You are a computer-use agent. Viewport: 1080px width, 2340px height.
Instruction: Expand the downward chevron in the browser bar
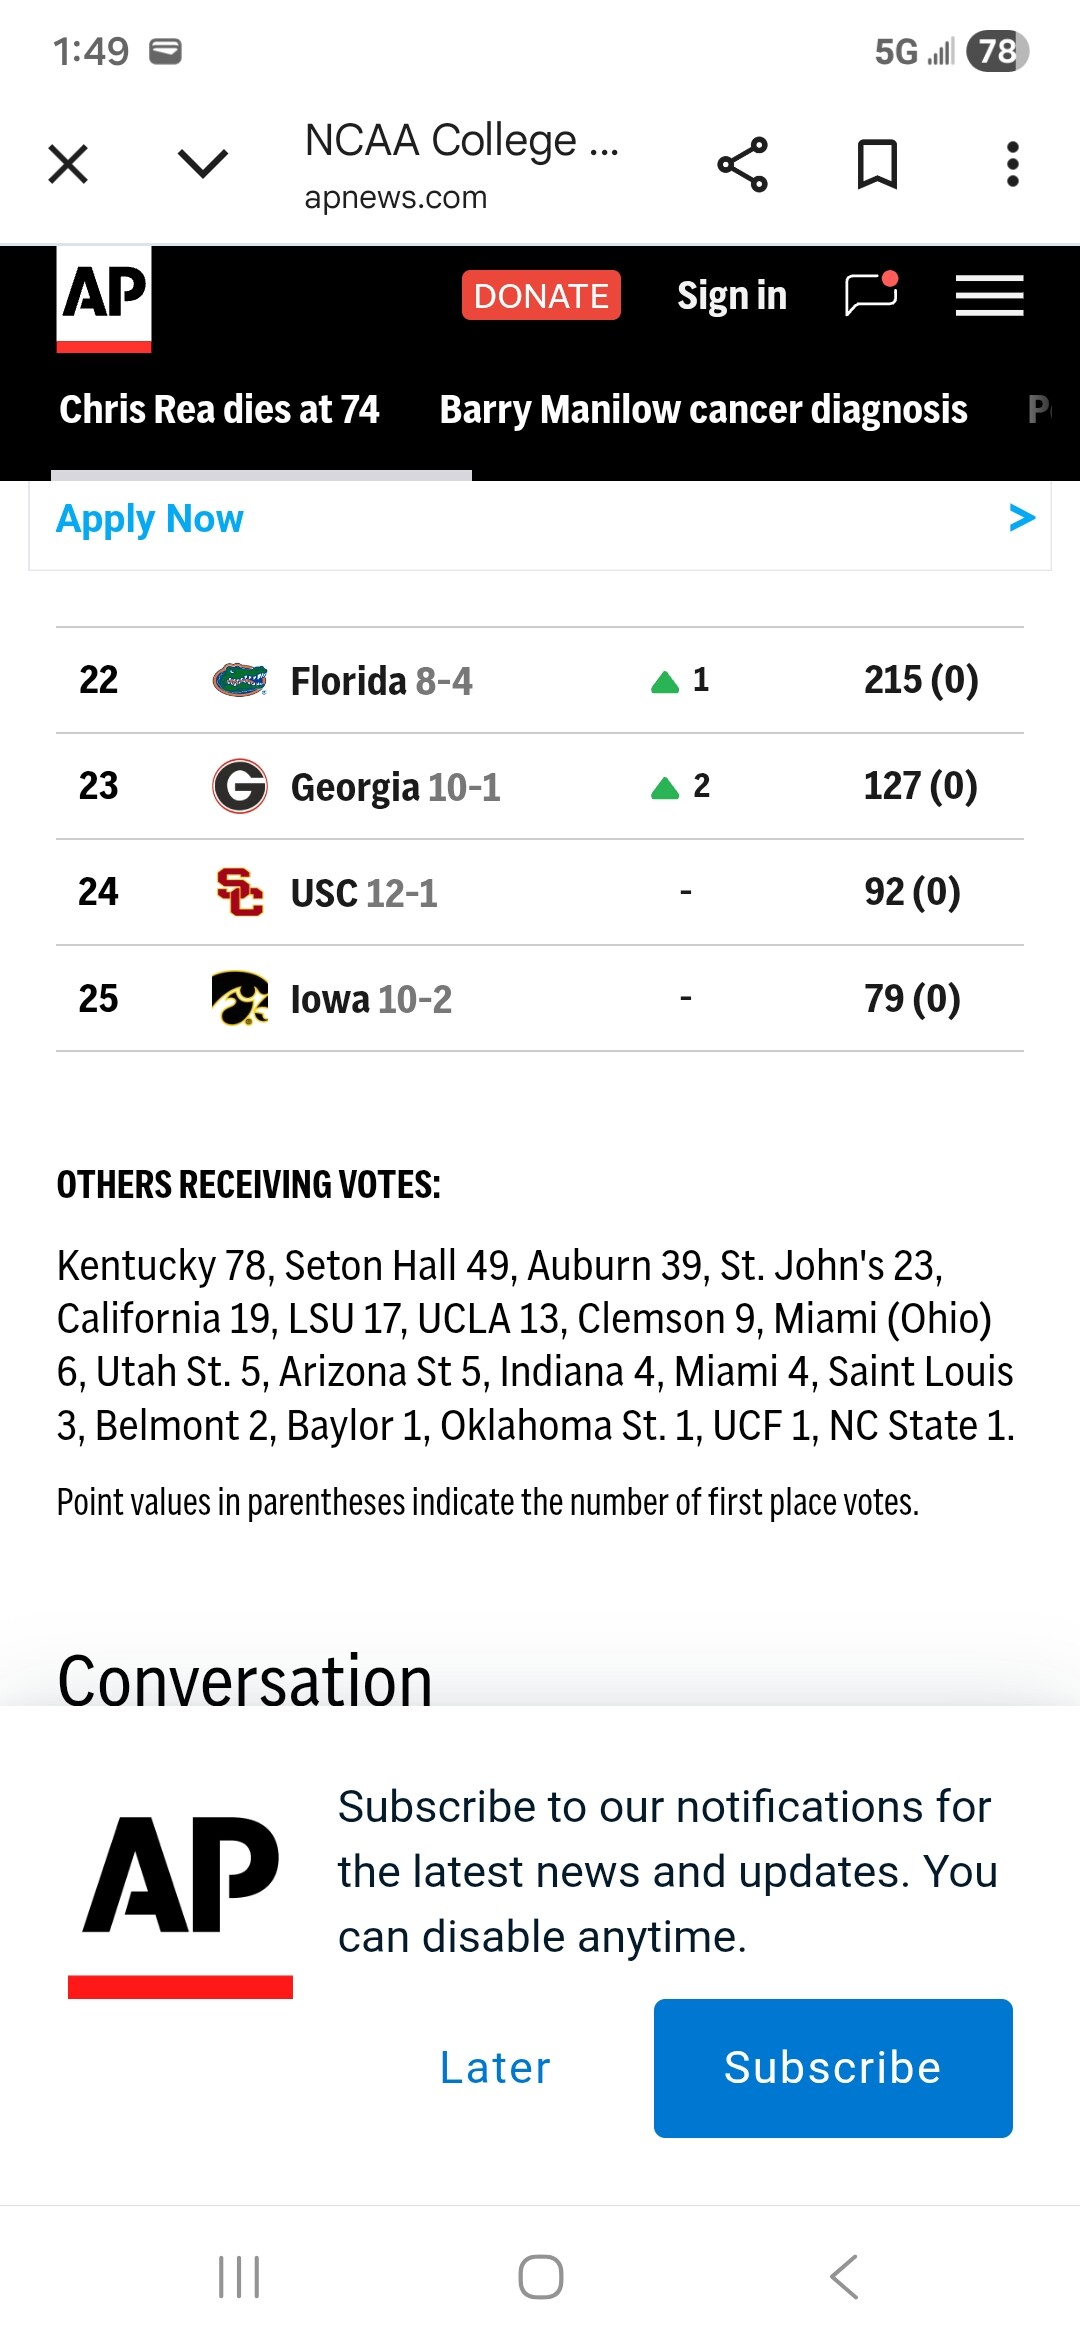tap(203, 163)
